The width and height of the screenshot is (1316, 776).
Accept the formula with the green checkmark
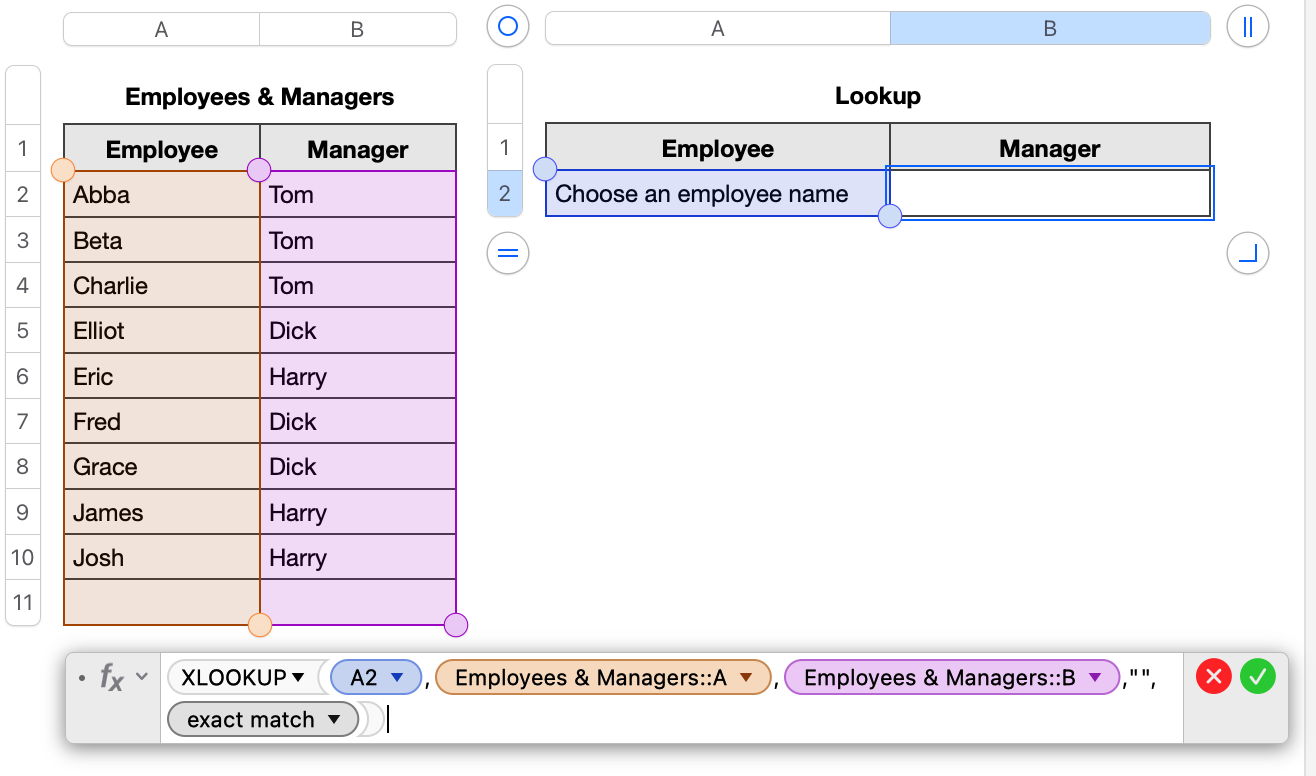(x=1257, y=677)
